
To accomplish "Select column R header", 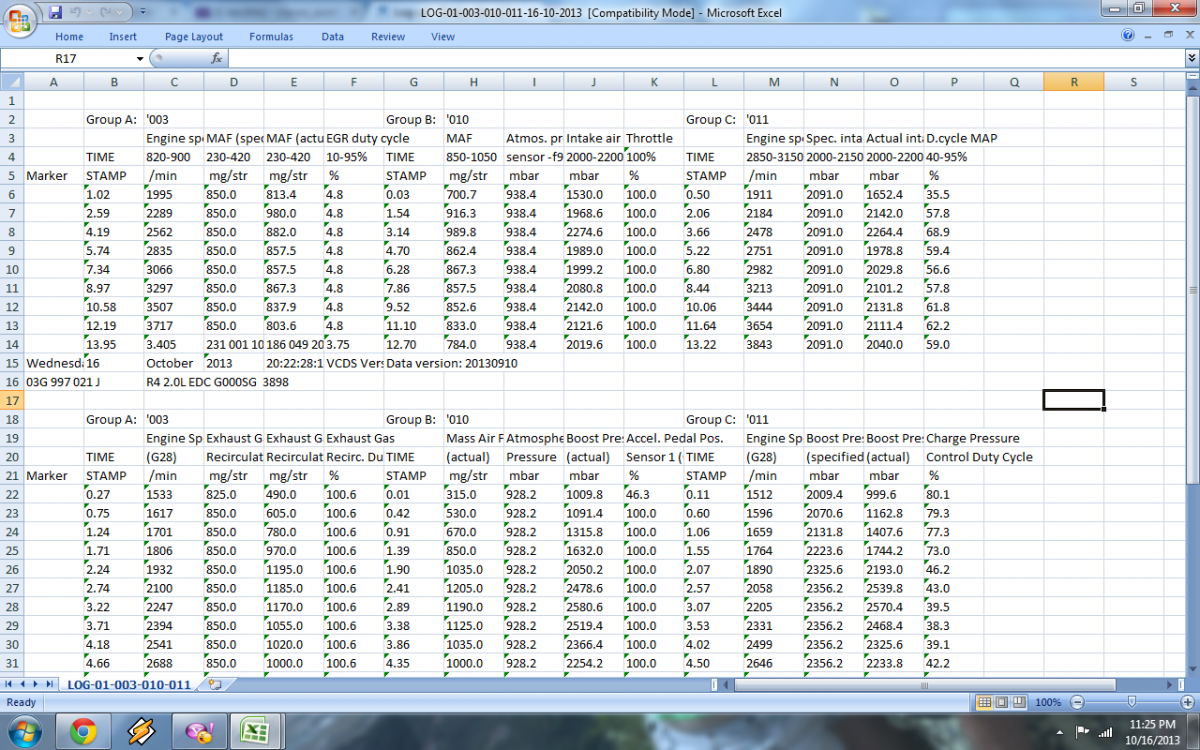I will tap(1073, 82).
